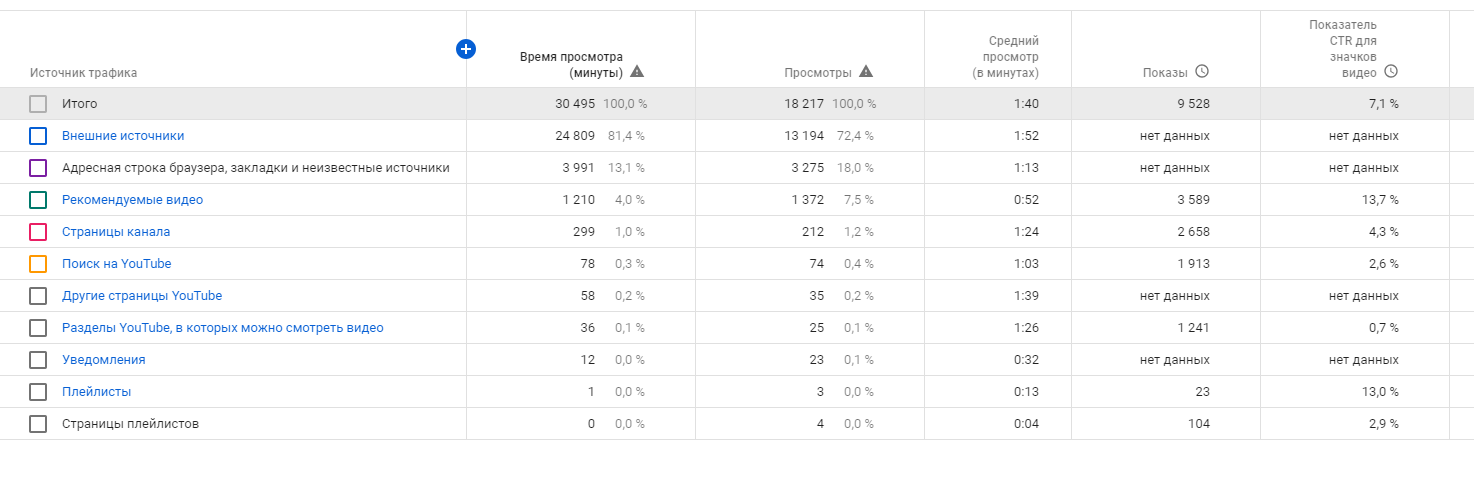Click warning triangle beside Просмотры header
The width and height of the screenshot is (1474, 488).
(866, 72)
